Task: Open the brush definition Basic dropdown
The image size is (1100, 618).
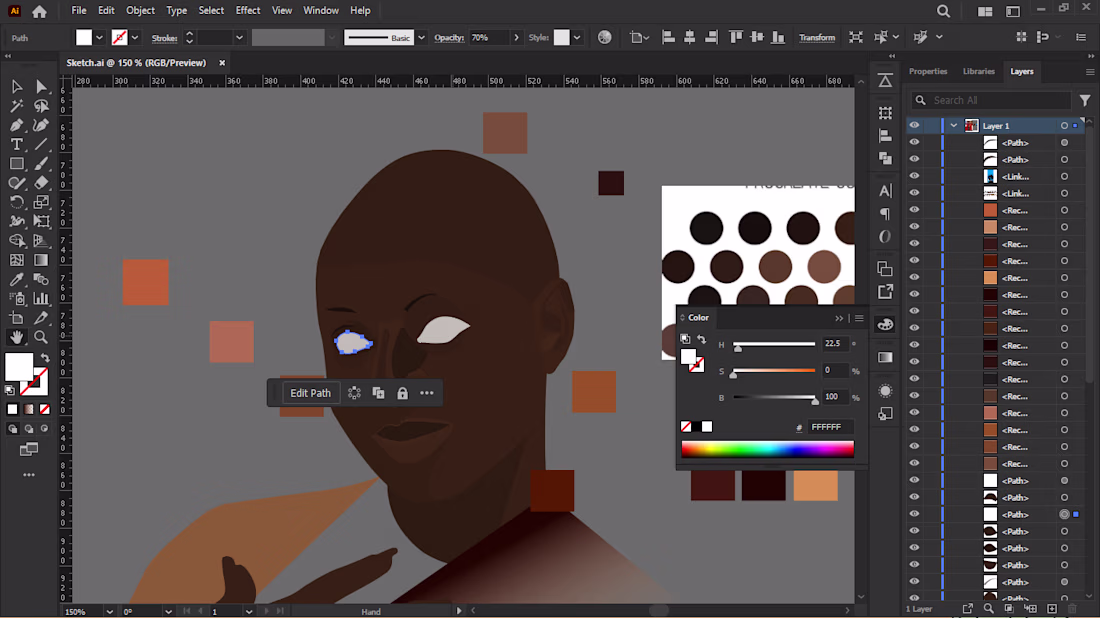Action: [421, 38]
